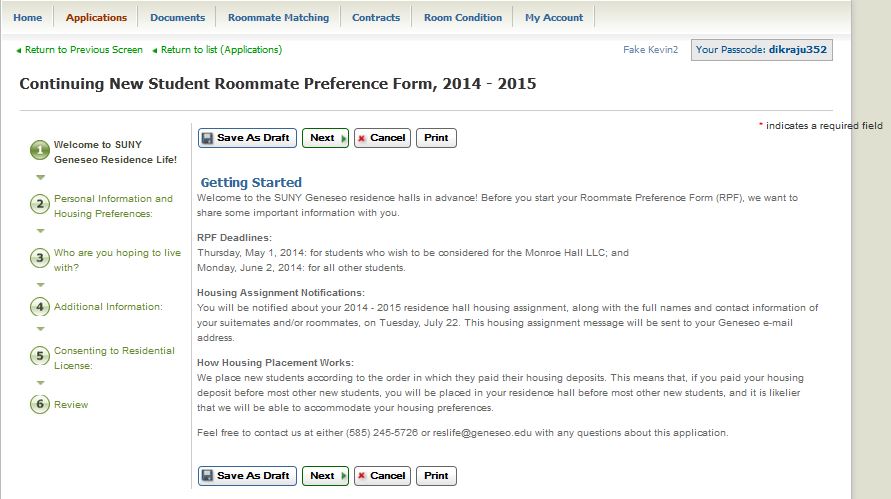Click Return to list (Applications) link

[221, 49]
